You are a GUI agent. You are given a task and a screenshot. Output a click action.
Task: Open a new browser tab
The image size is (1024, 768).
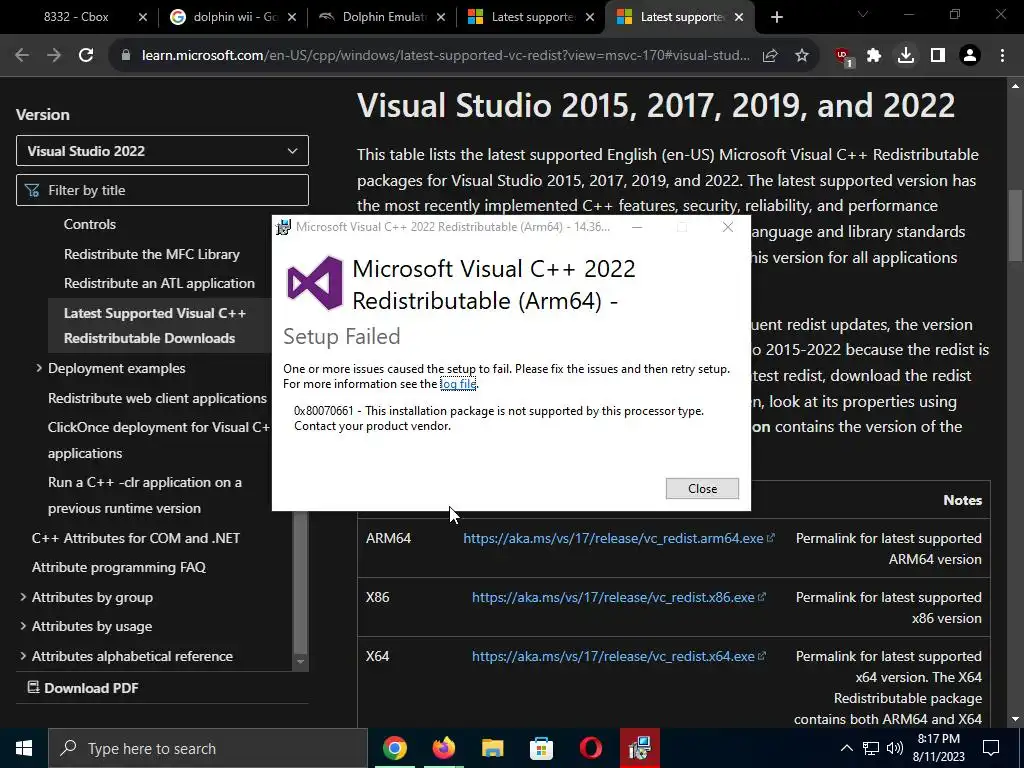776,18
